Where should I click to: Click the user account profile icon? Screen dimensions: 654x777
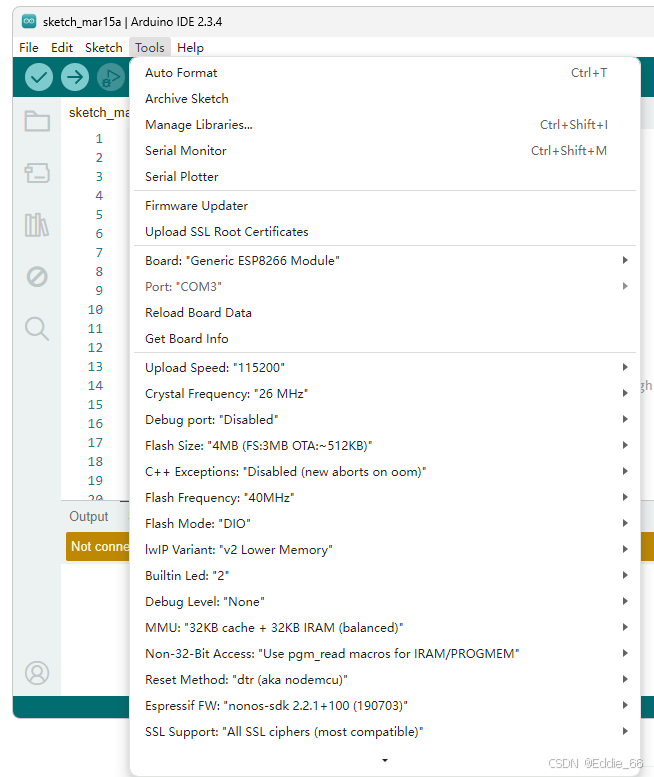[x=37, y=673]
